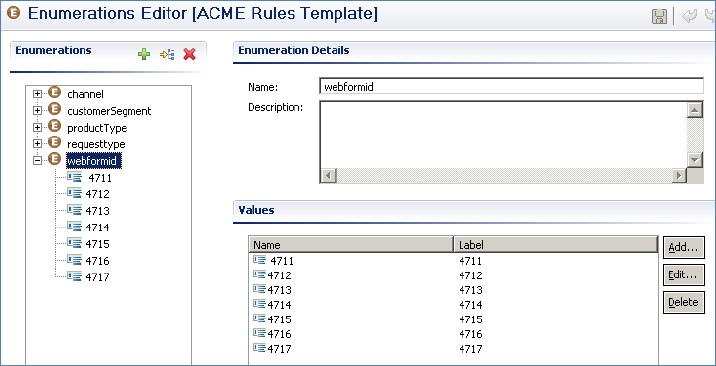The image size is (716, 366).
Task: Click the value icon beside tree item 4711
Action: (x=74, y=177)
